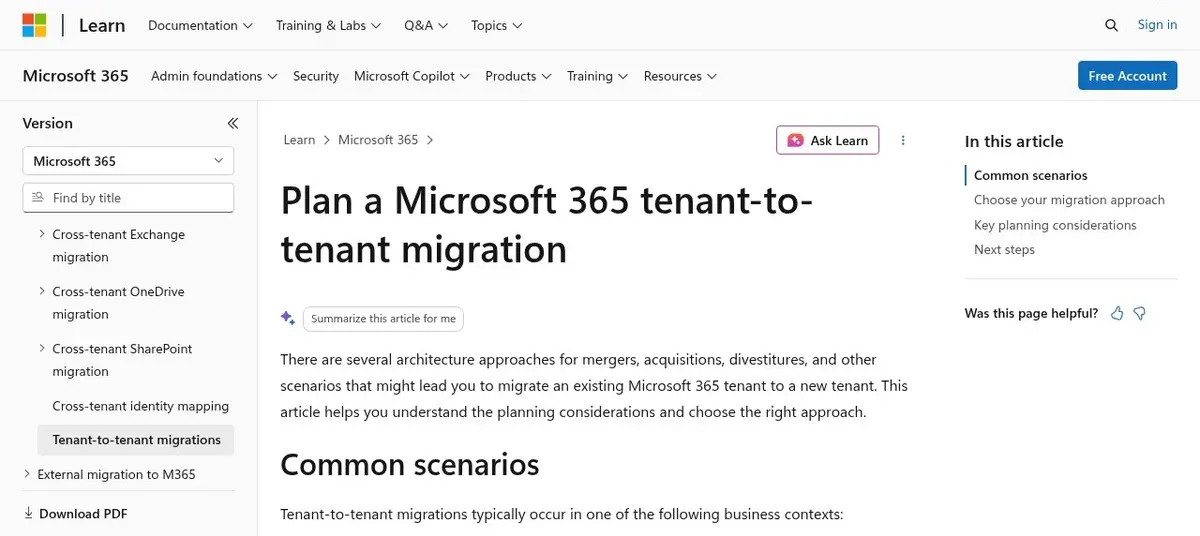This screenshot has width=1200, height=536.
Task: Collapse the table of contents panel
Action: pos(232,124)
